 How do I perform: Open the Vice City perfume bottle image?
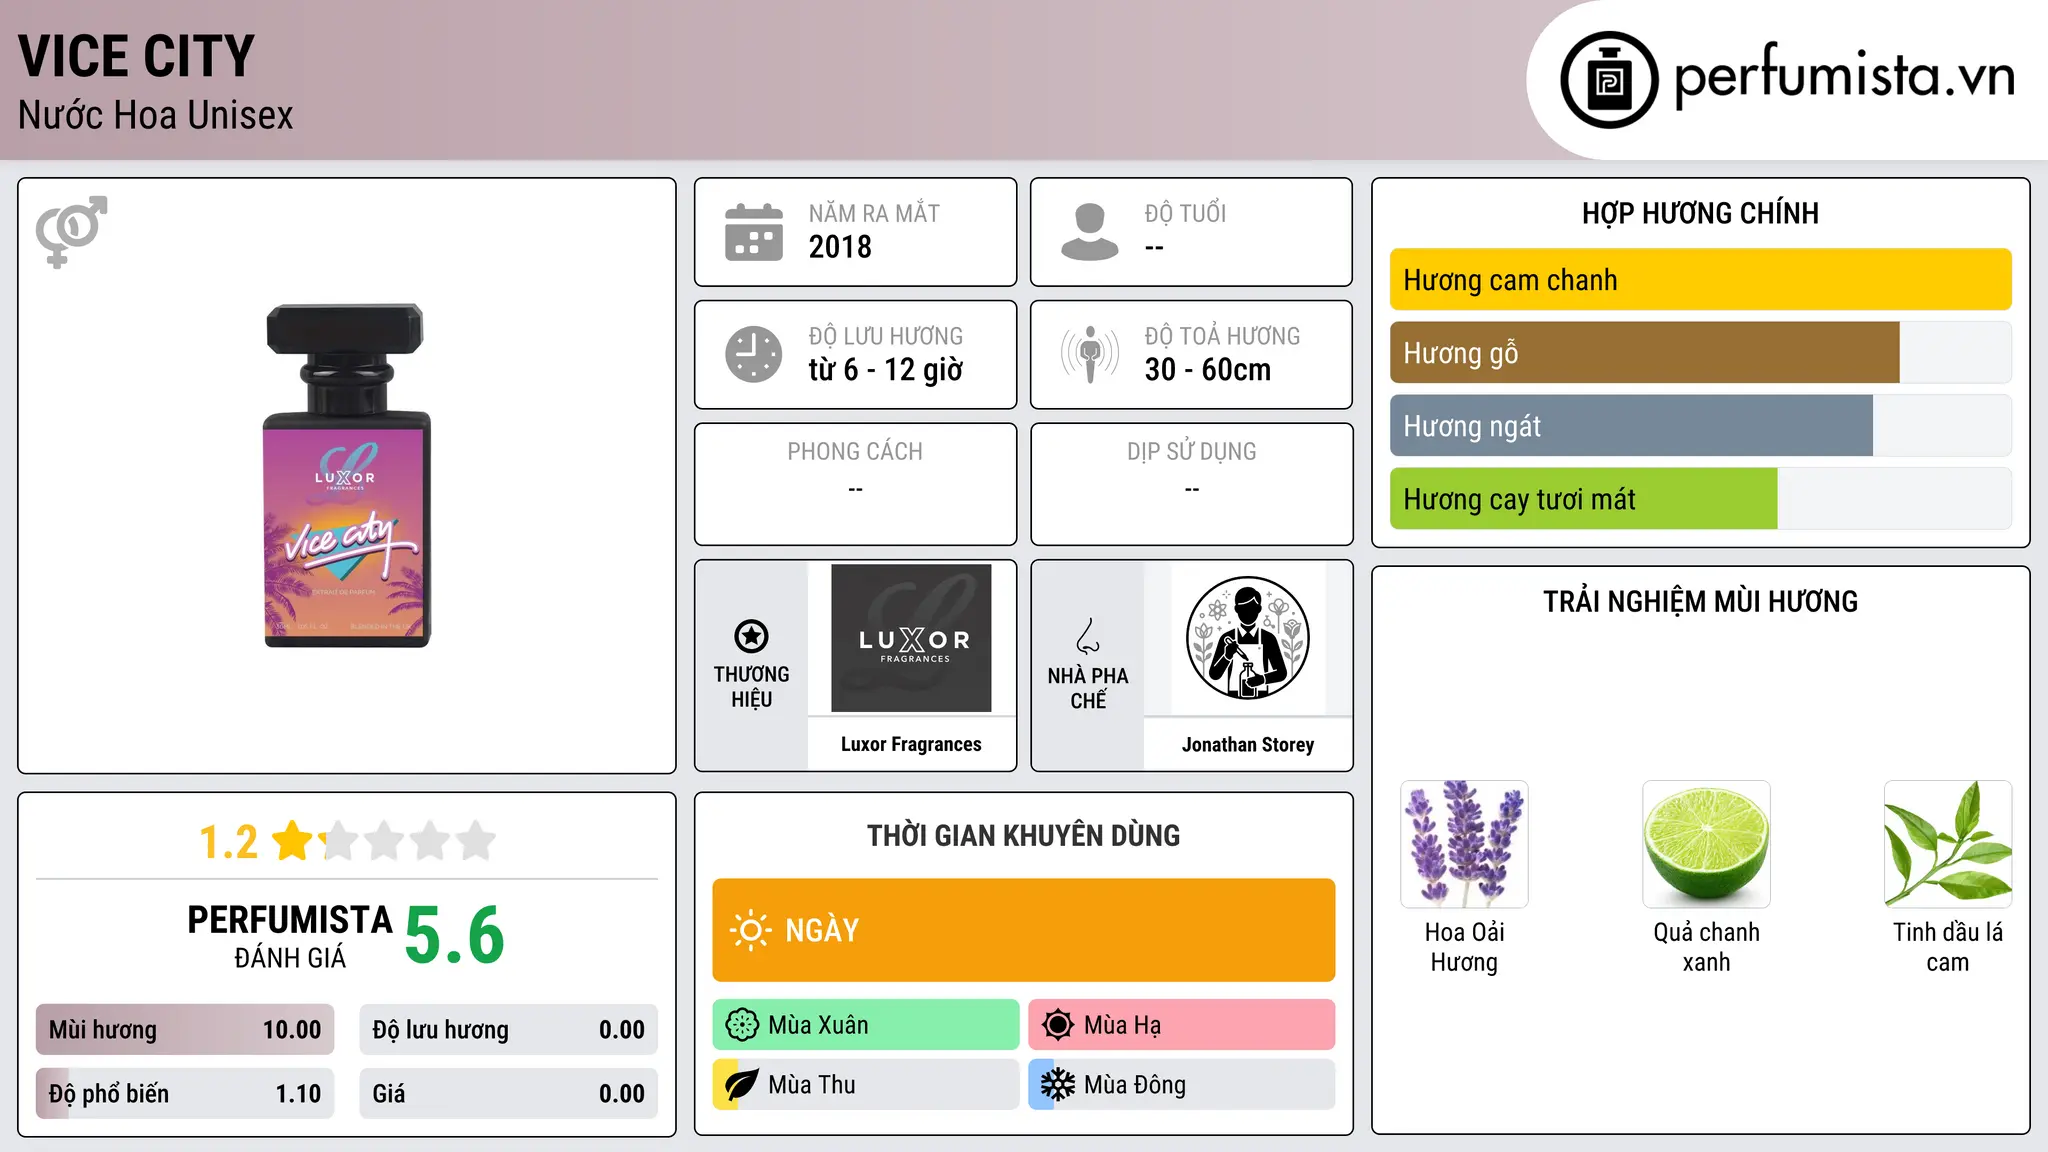[346, 476]
